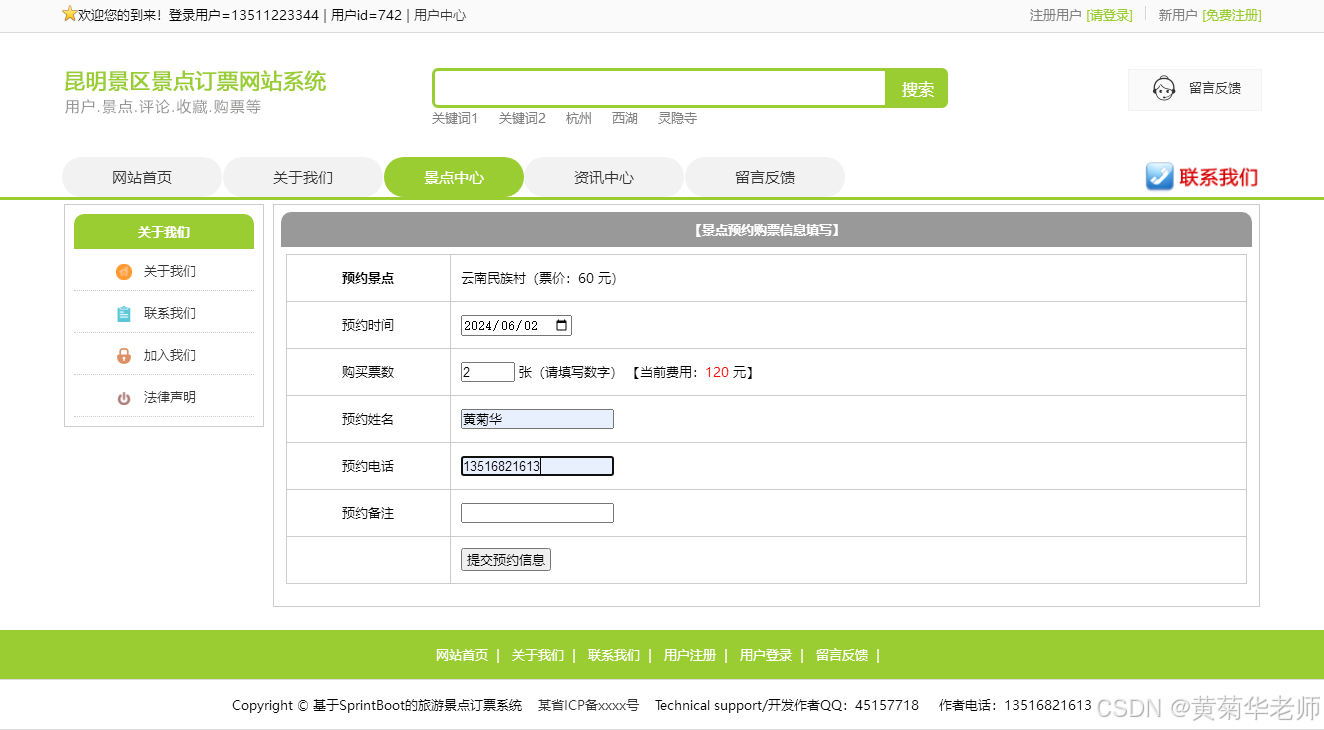
Task: Select the 留言反馈 tab in top navigation
Action: [765, 176]
